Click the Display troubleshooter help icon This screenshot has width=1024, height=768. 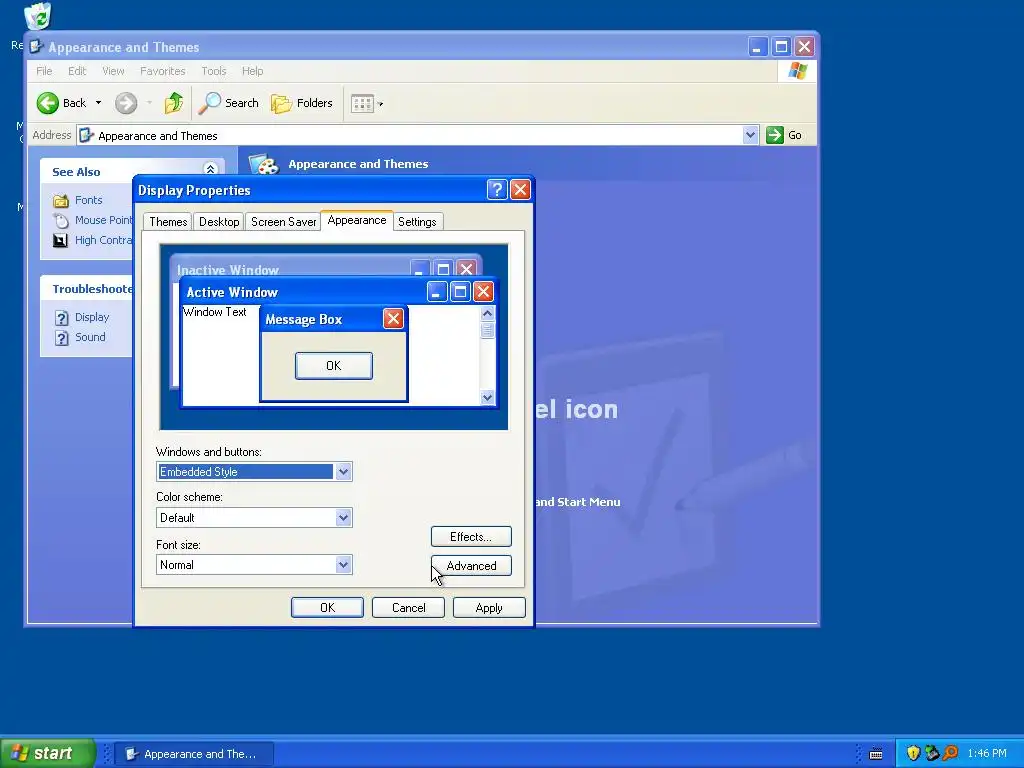61,318
